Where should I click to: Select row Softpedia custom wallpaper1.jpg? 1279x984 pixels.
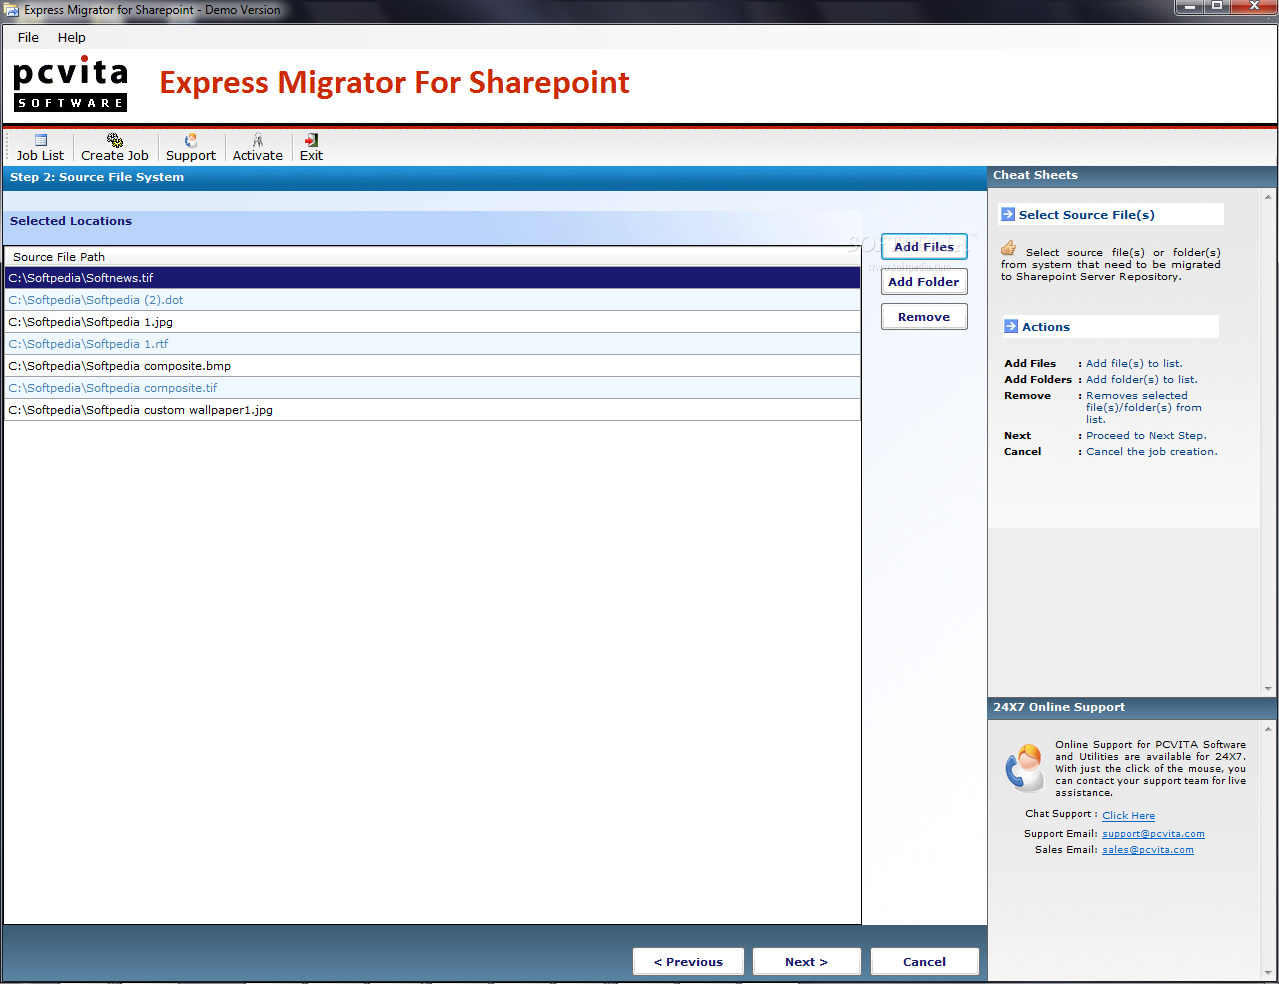432,410
